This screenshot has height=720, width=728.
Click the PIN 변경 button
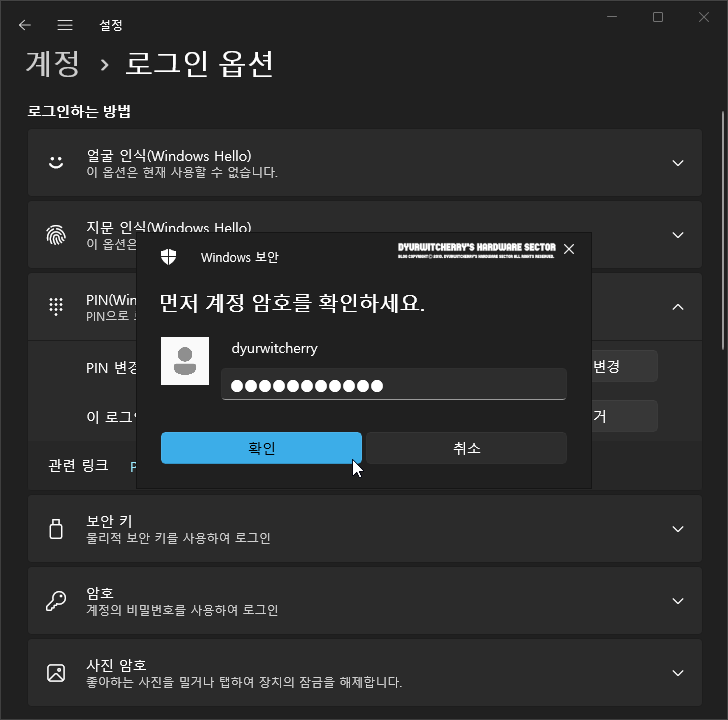point(624,366)
